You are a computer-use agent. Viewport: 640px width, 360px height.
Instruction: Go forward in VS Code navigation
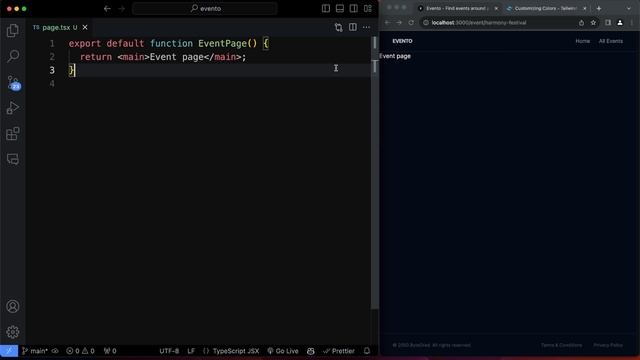click(122, 9)
